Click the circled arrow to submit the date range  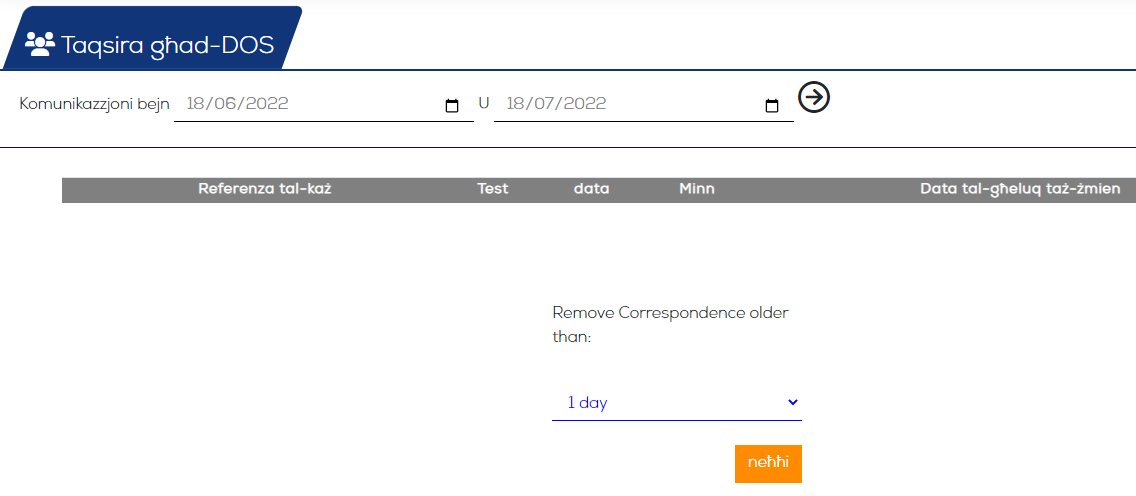pos(814,97)
